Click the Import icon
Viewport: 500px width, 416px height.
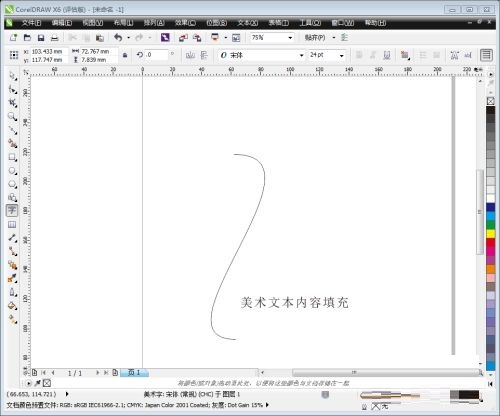tap(183, 38)
